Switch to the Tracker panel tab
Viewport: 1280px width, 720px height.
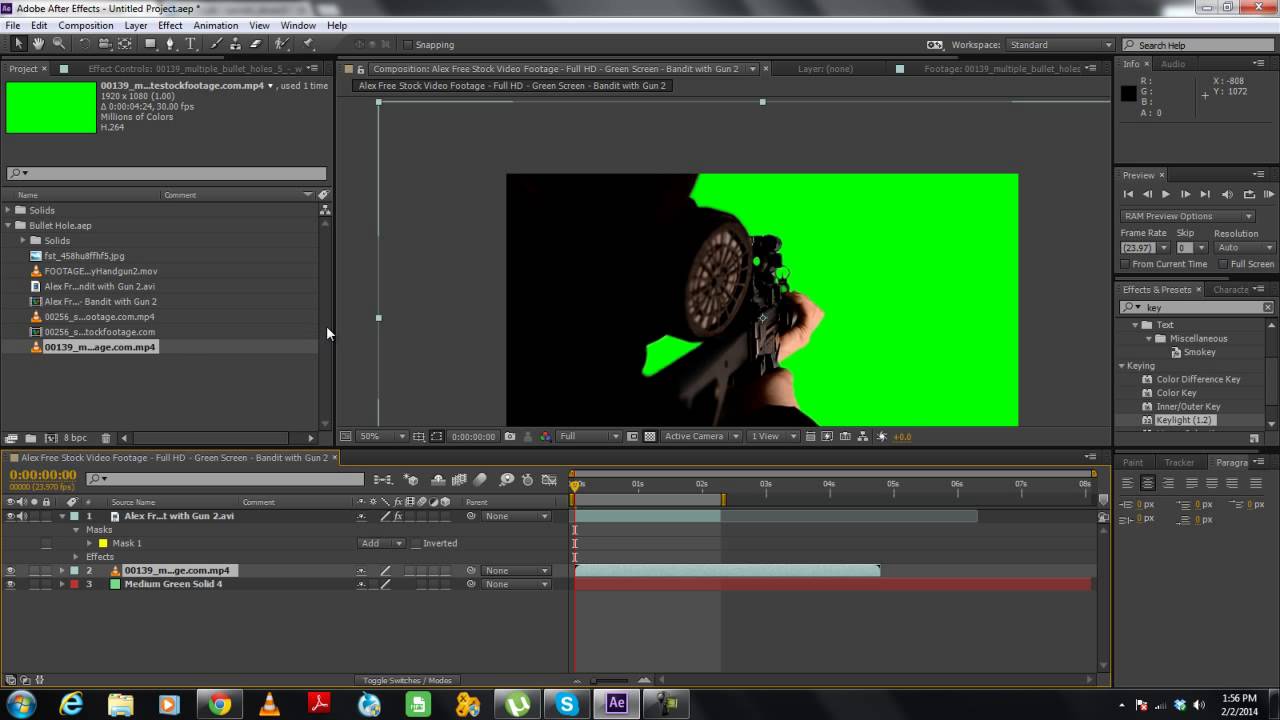coord(1179,462)
